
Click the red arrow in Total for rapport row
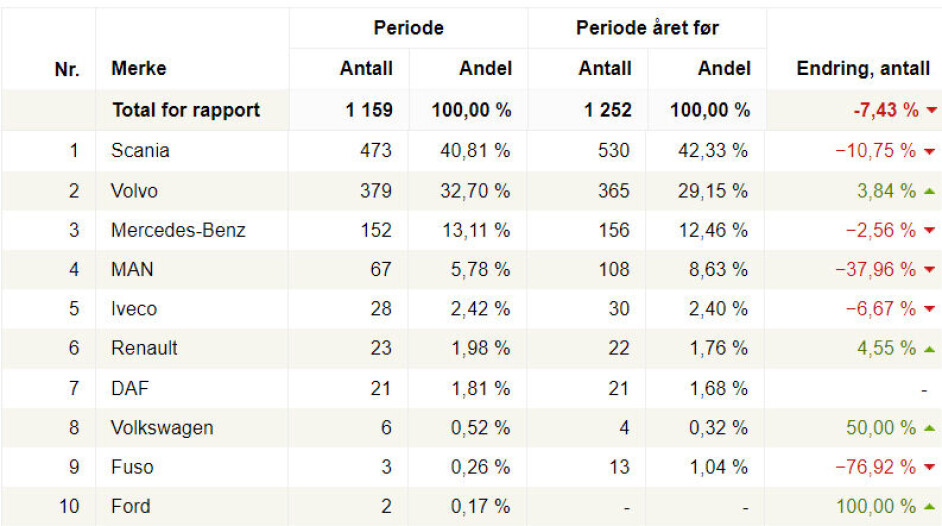coord(932,111)
